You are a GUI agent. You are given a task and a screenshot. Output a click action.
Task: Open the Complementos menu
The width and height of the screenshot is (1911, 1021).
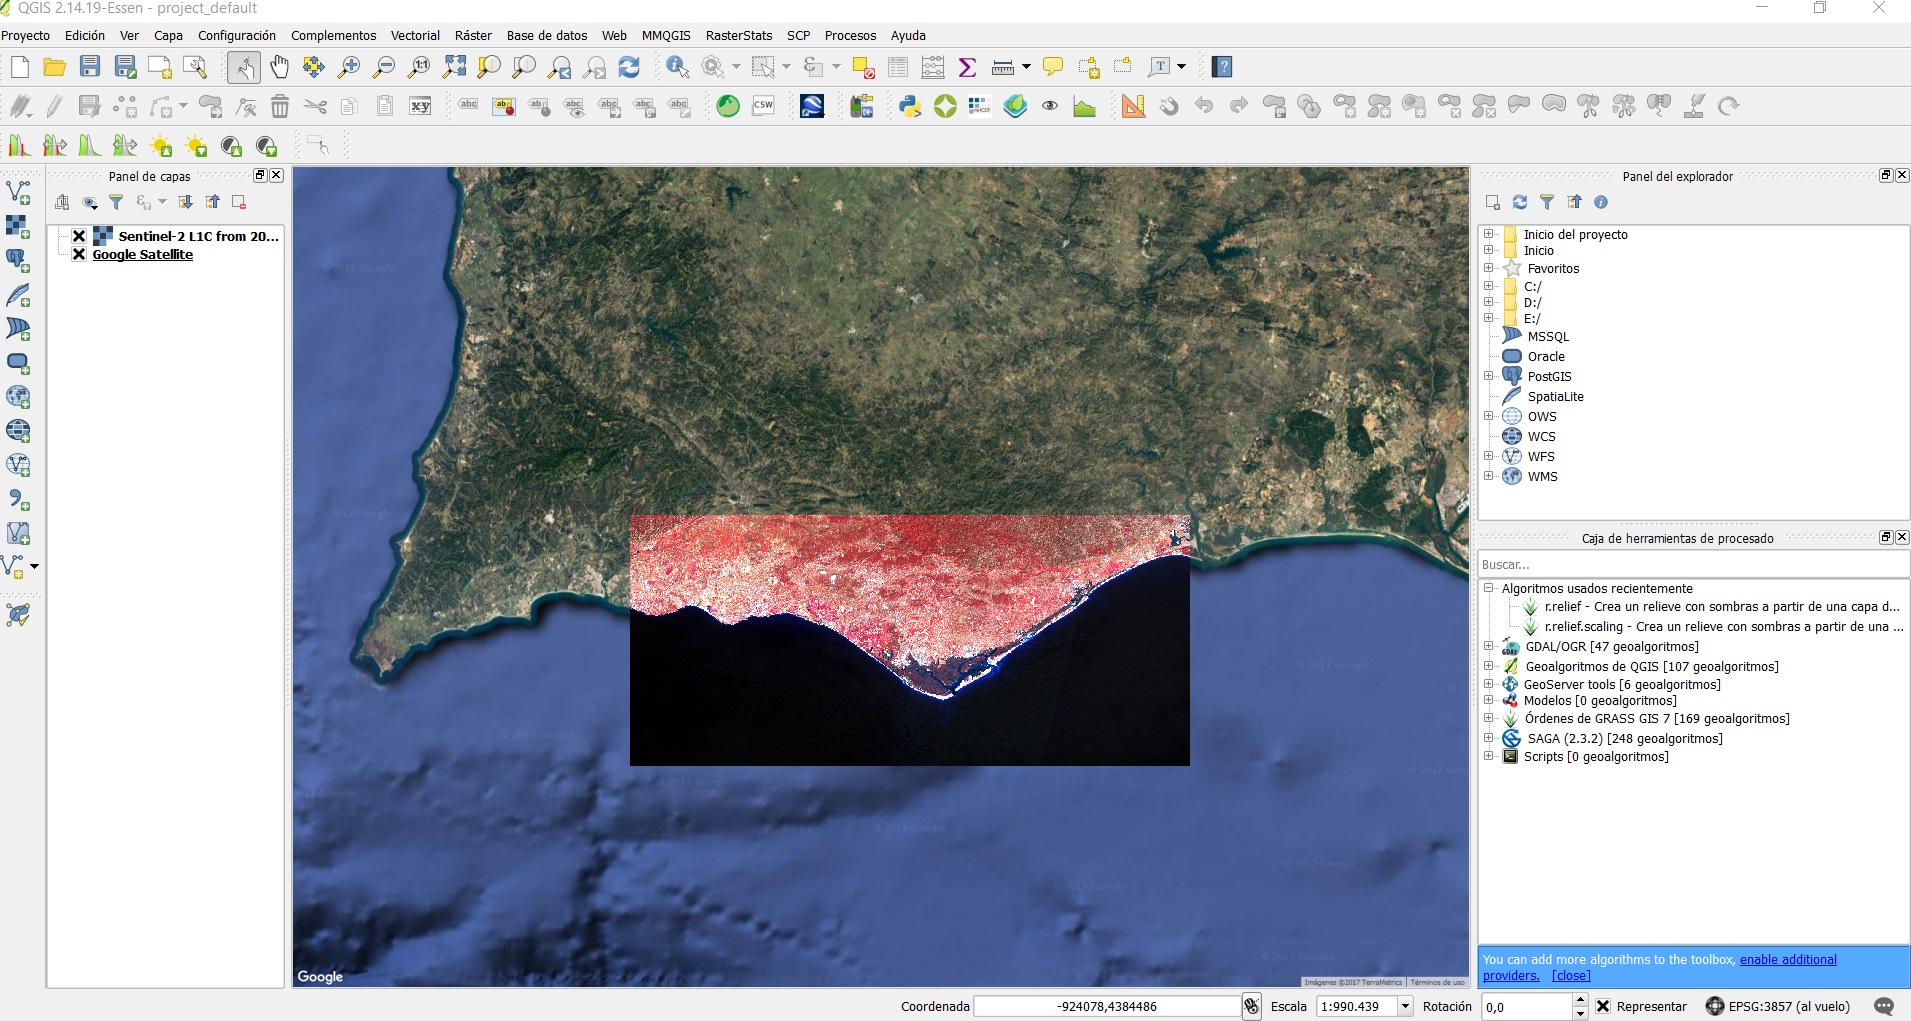(333, 35)
